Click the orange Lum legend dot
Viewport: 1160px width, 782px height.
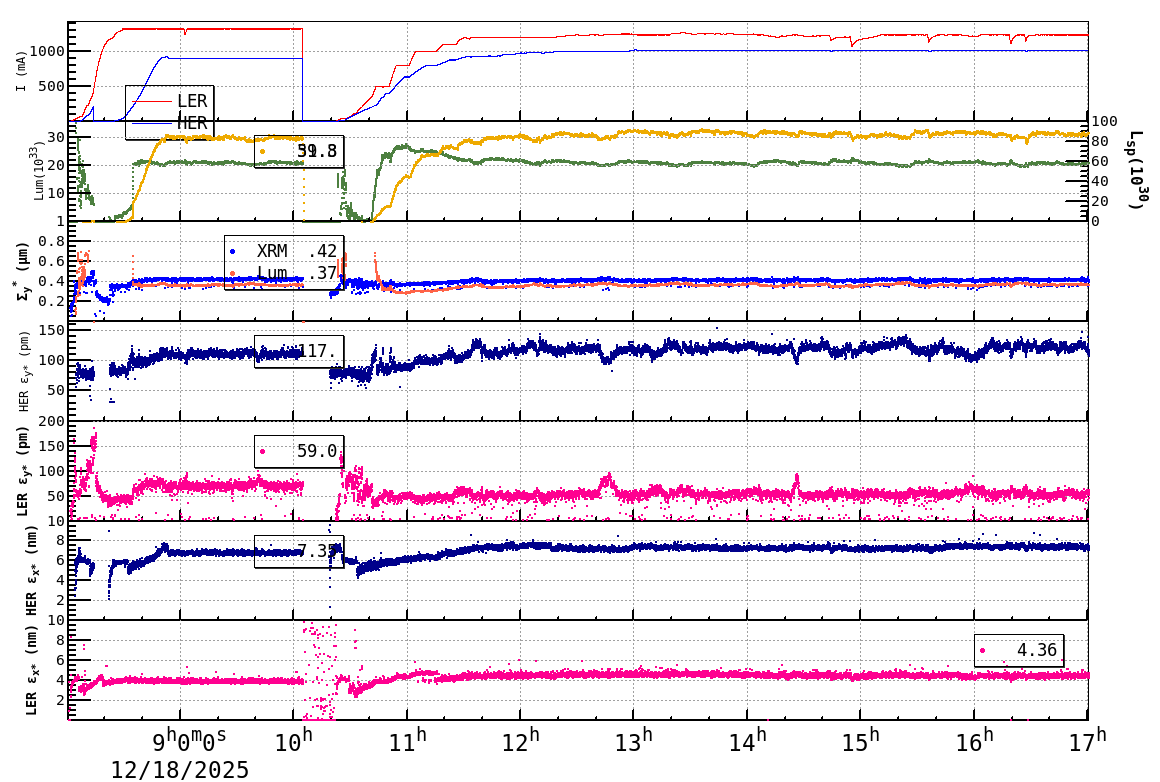pyautogui.click(x=232, y=273)
